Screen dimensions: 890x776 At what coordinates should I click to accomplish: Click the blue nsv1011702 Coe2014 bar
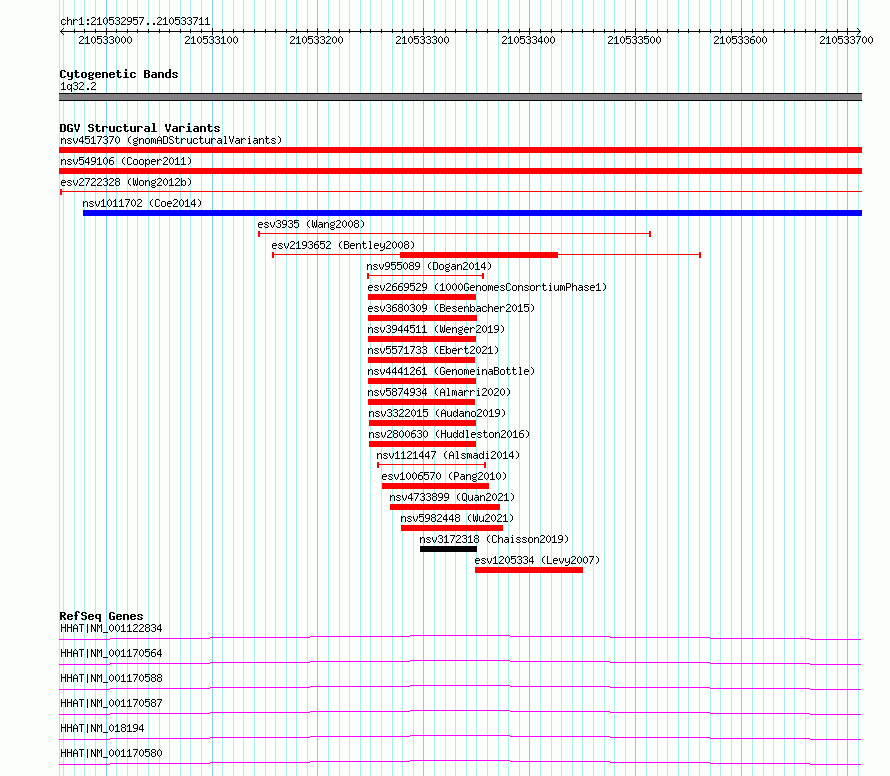pos(472,213)
